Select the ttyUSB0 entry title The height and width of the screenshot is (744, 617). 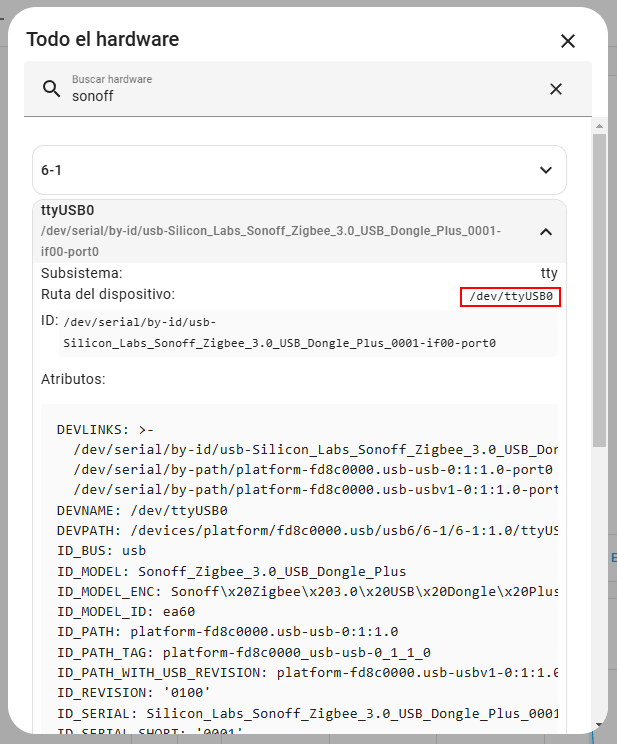(68, 211)
